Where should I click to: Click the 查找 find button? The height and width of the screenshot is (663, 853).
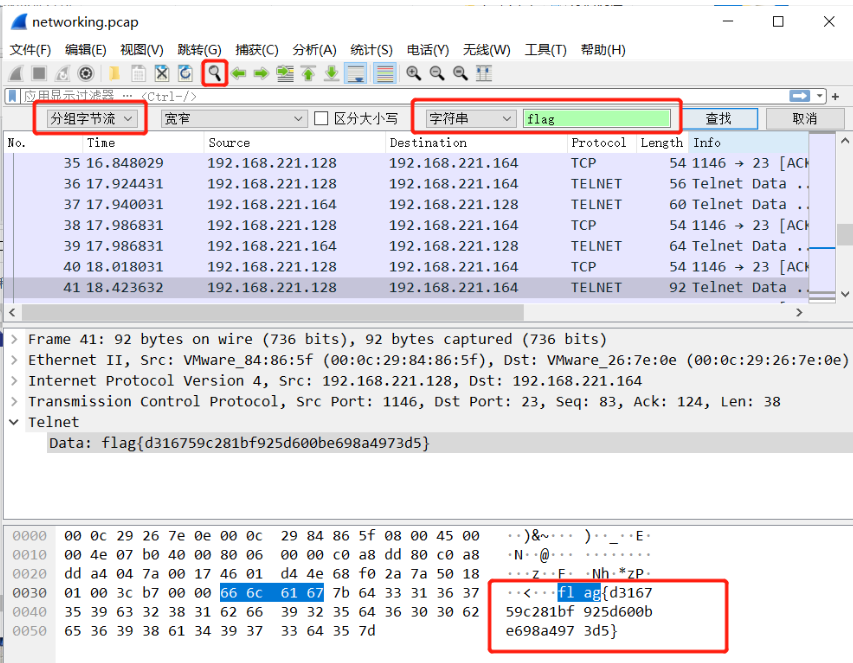(719, 118)
